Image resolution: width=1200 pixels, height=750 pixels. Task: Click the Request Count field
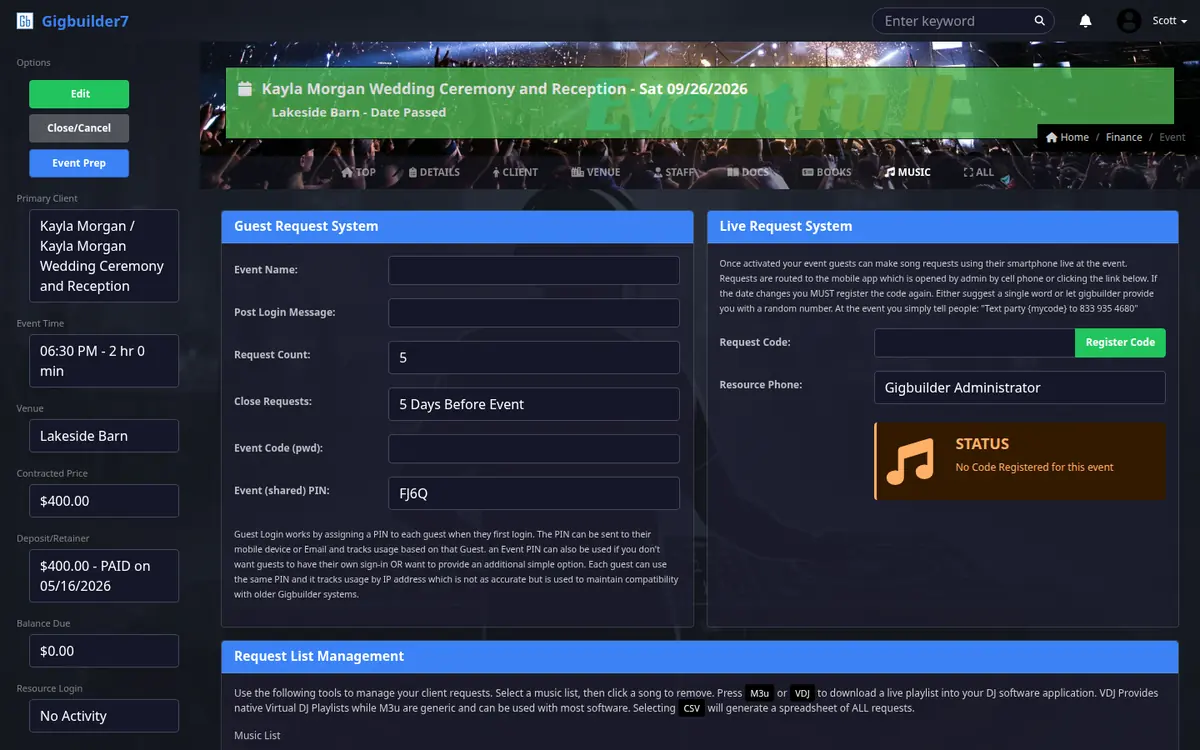tap(534, 357)
